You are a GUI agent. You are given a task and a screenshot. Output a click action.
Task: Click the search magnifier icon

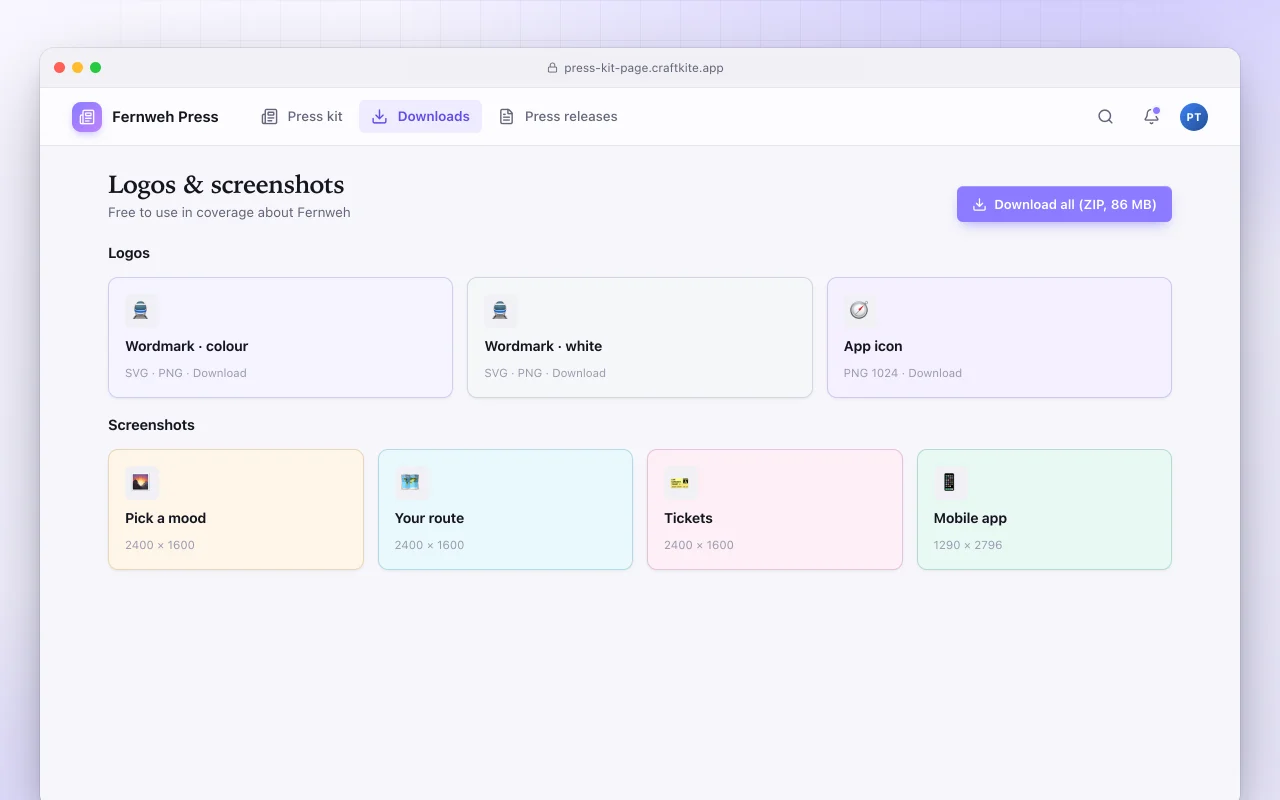(x=1105, y=117)
